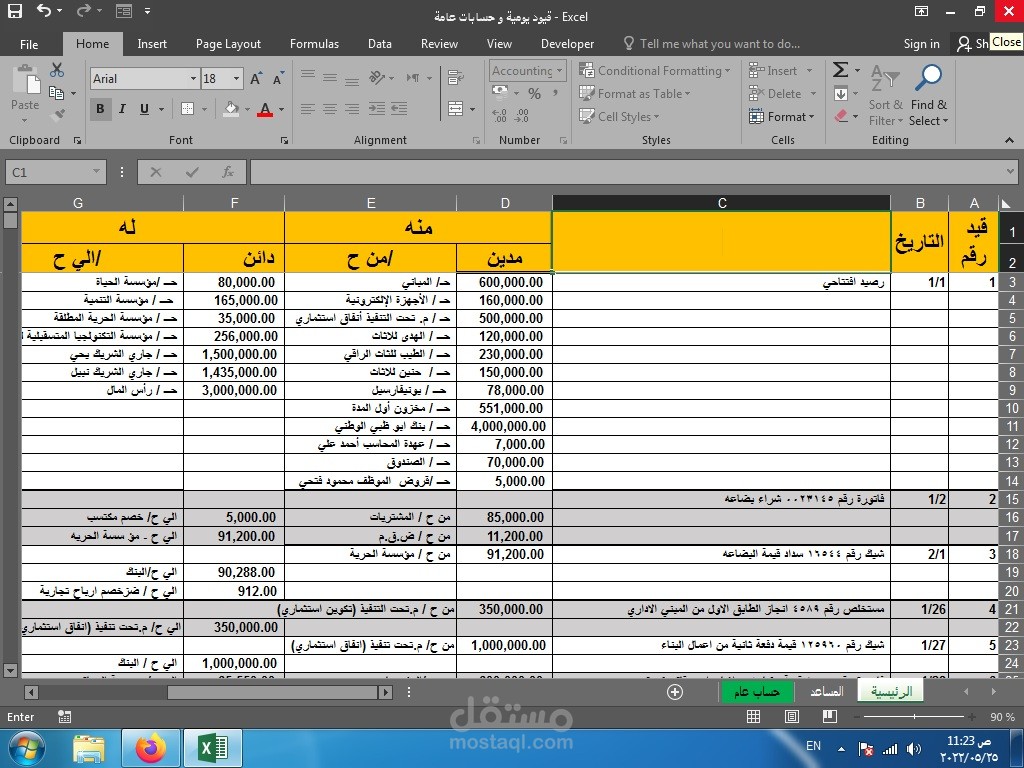Apply the red Font Color A
The width and height of the screenshot is (1024, 768).
(264, 109)
